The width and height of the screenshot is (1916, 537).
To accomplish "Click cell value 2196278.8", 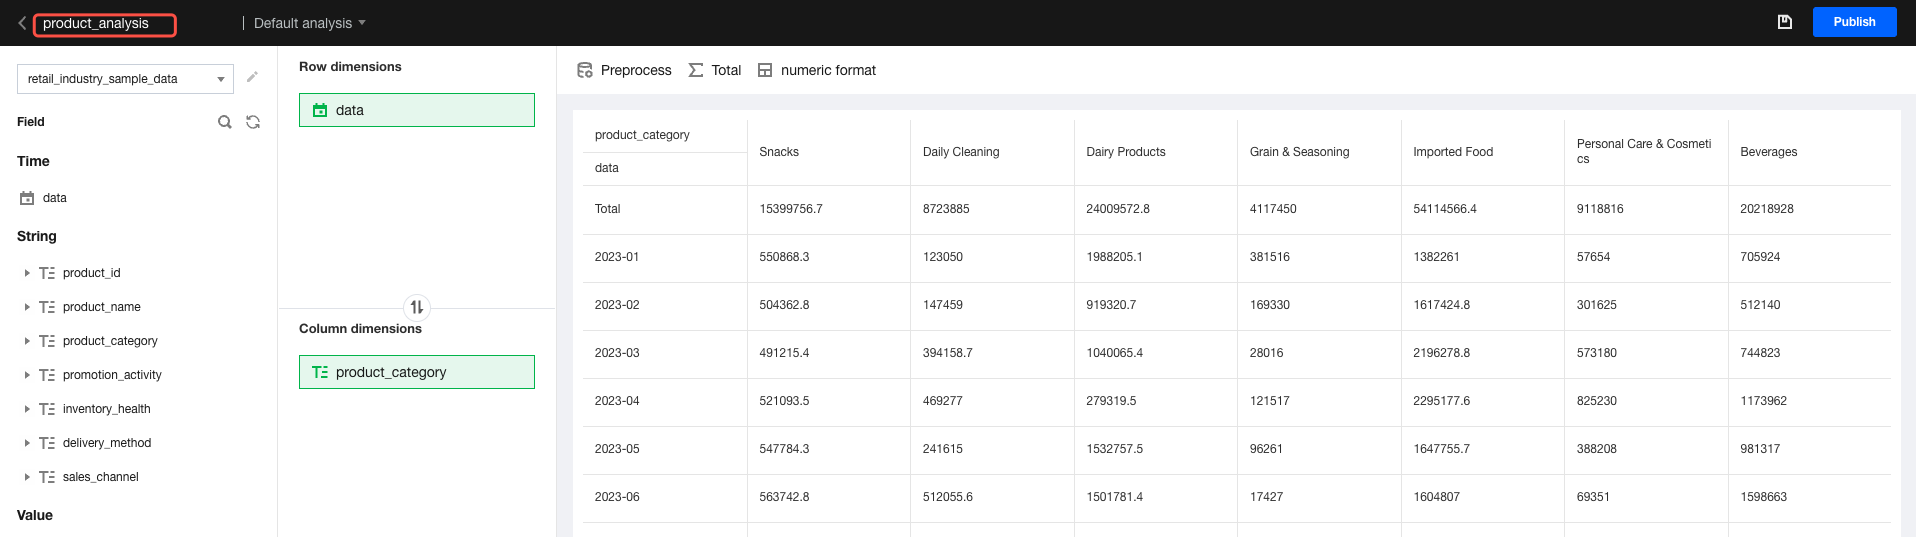I will [1441, 353].
